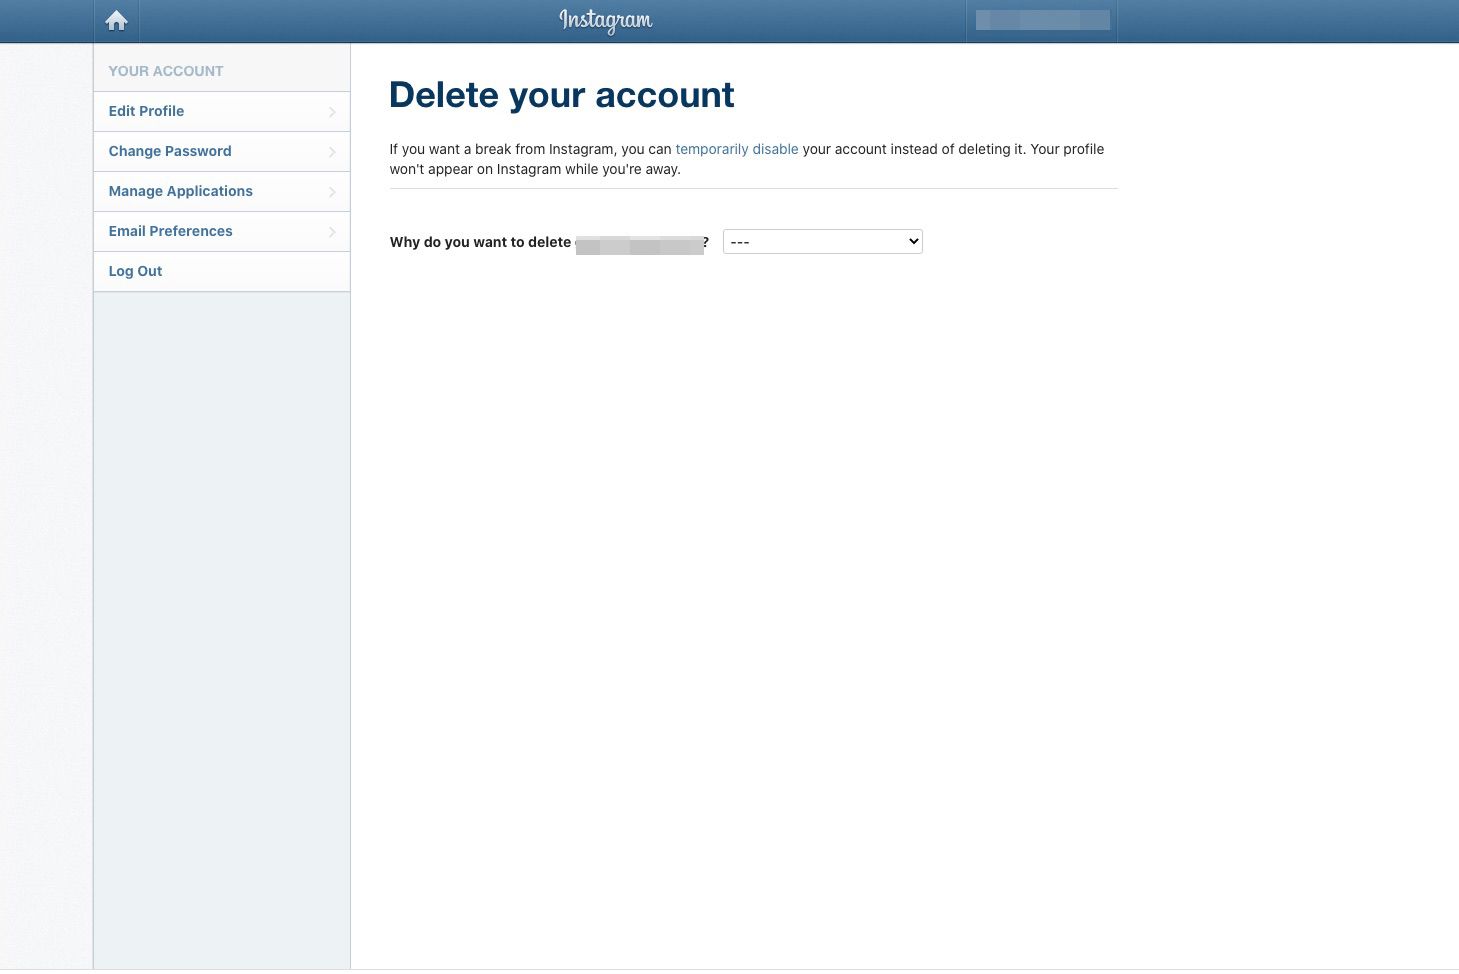The height and width of the screenshot is (974, 1459).
Task: Click chevron arrow beside Edit Profile
Action: pos(332,112)
